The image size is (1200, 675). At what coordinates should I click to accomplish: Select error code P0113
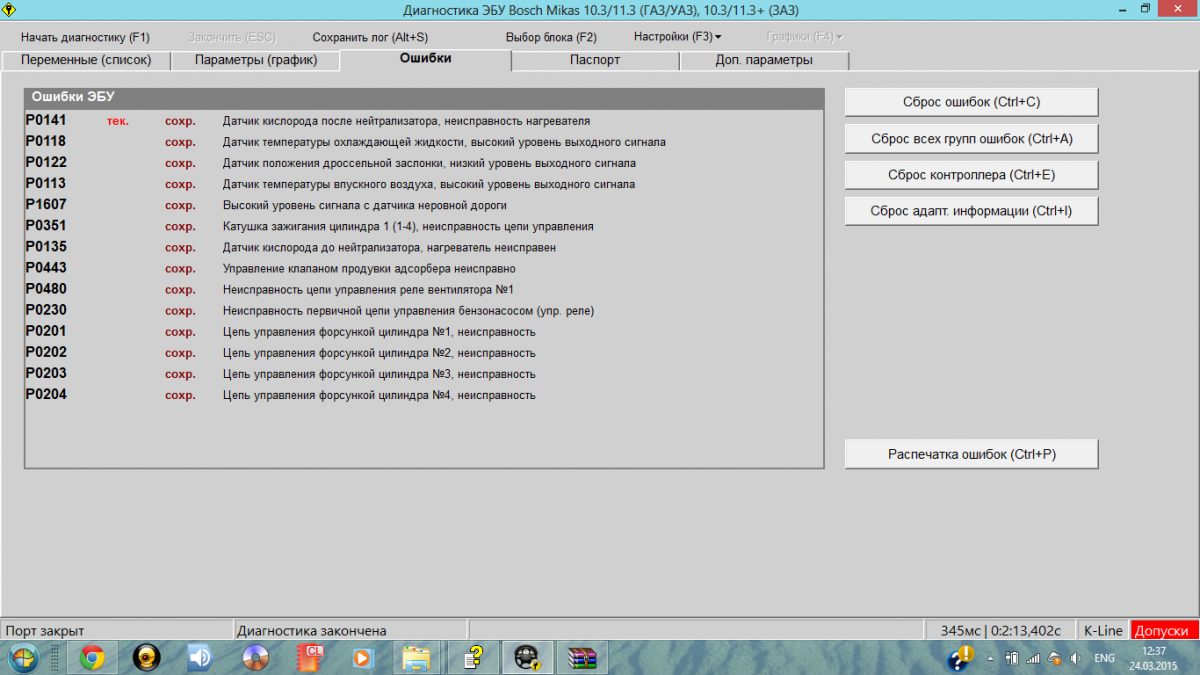[x=46, y=184]
